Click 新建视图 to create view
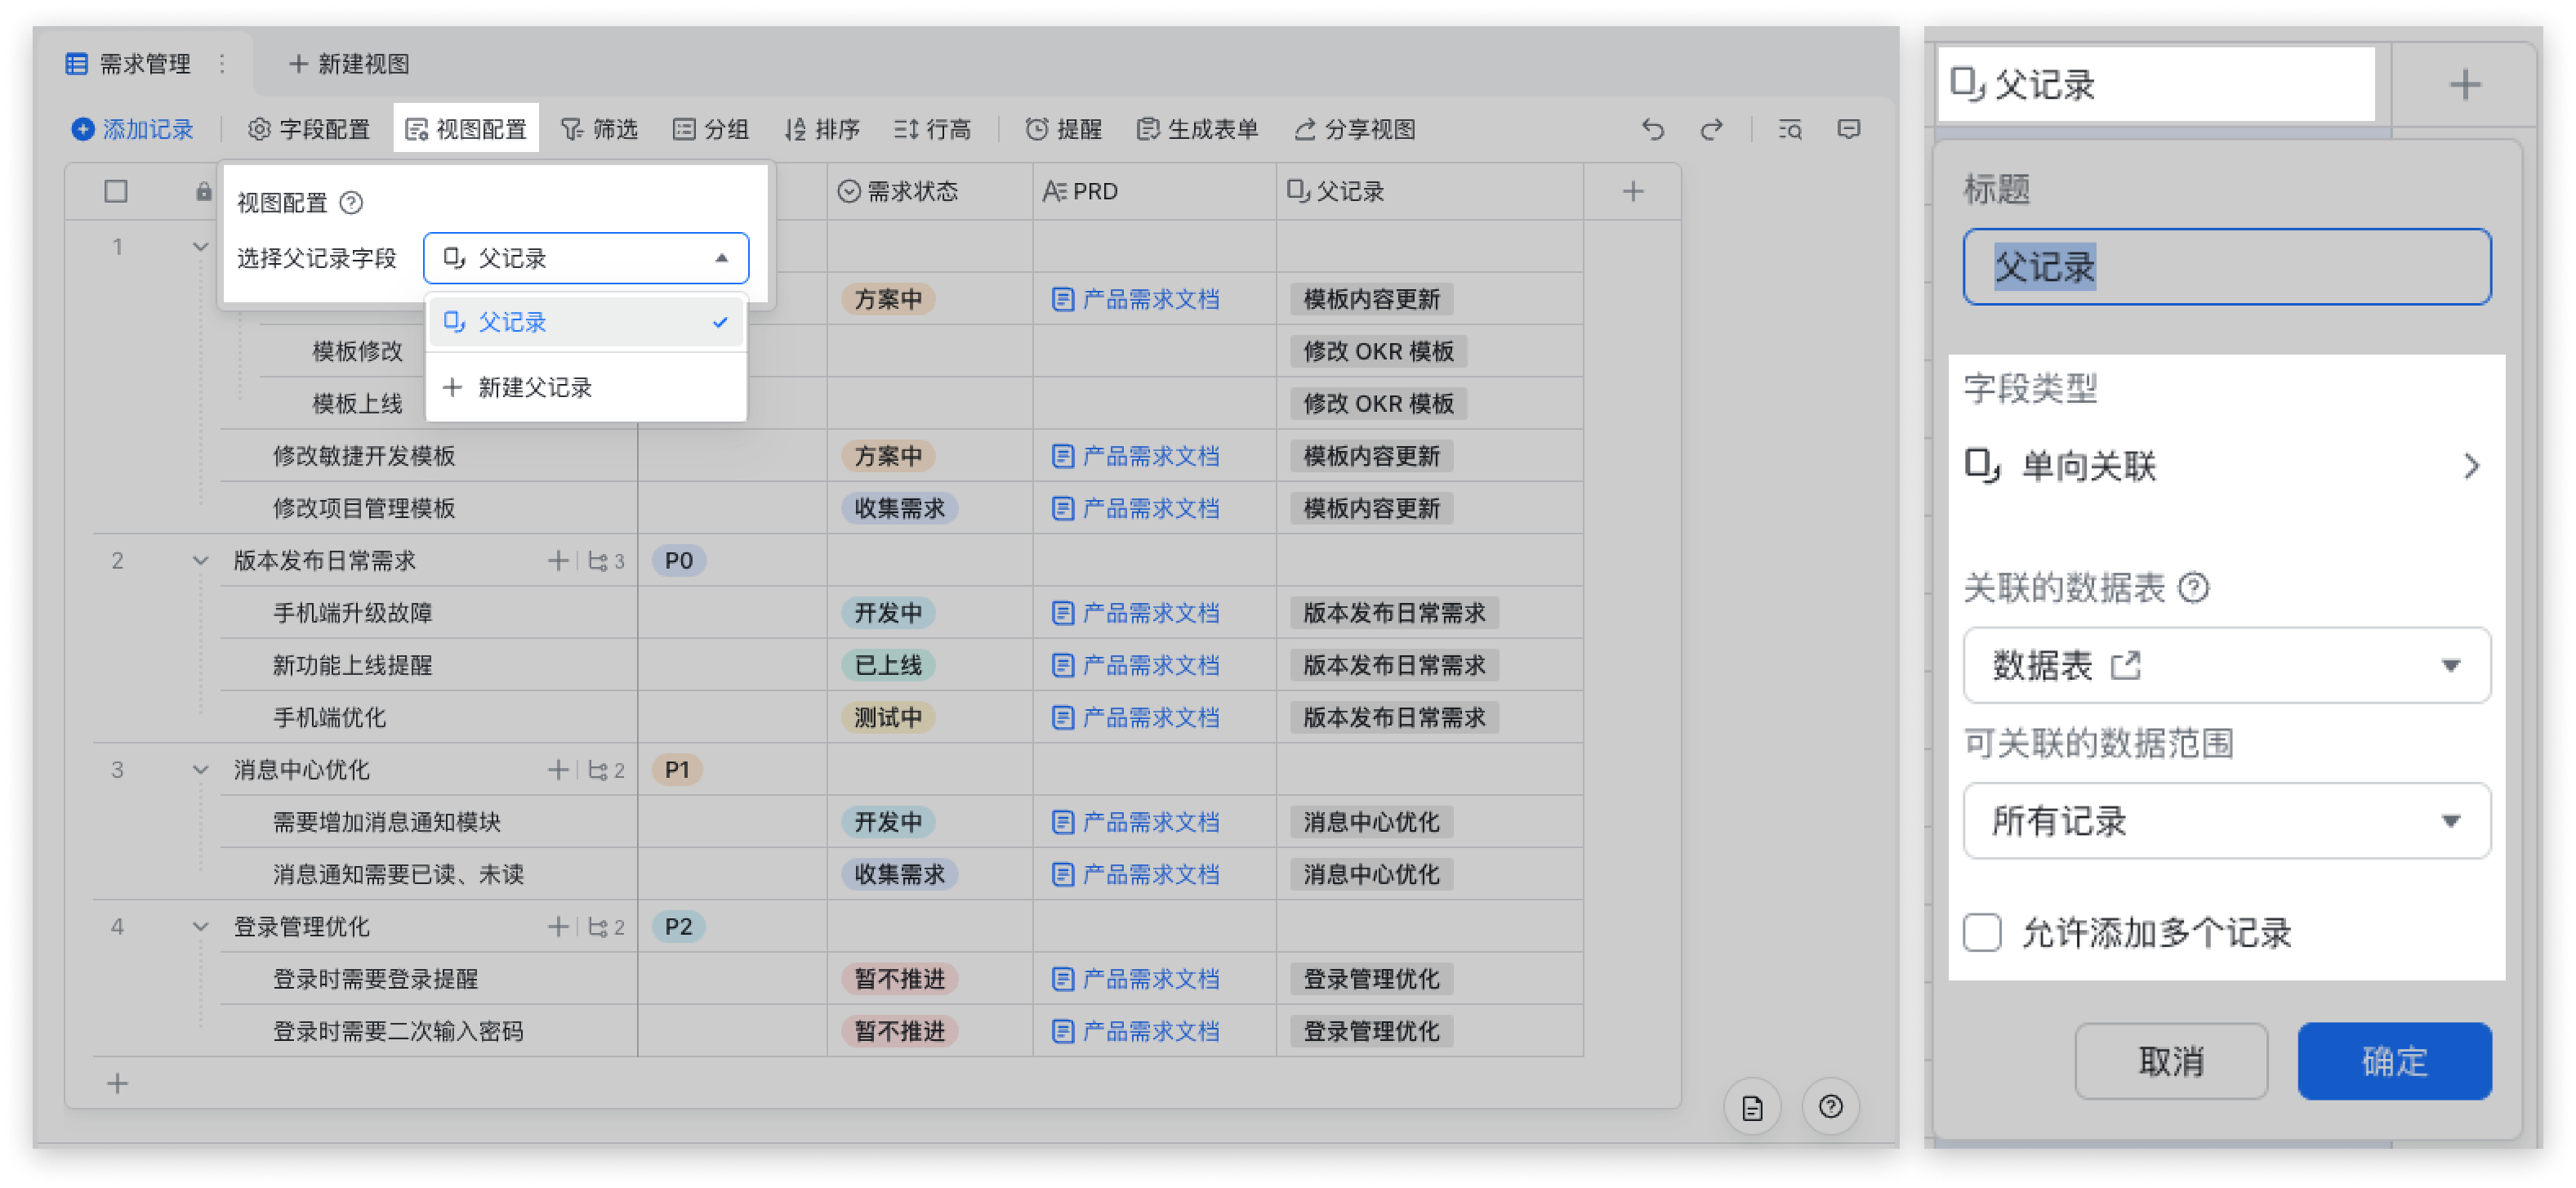Screen dimensions: 2576x1188 tap(349, 64)
